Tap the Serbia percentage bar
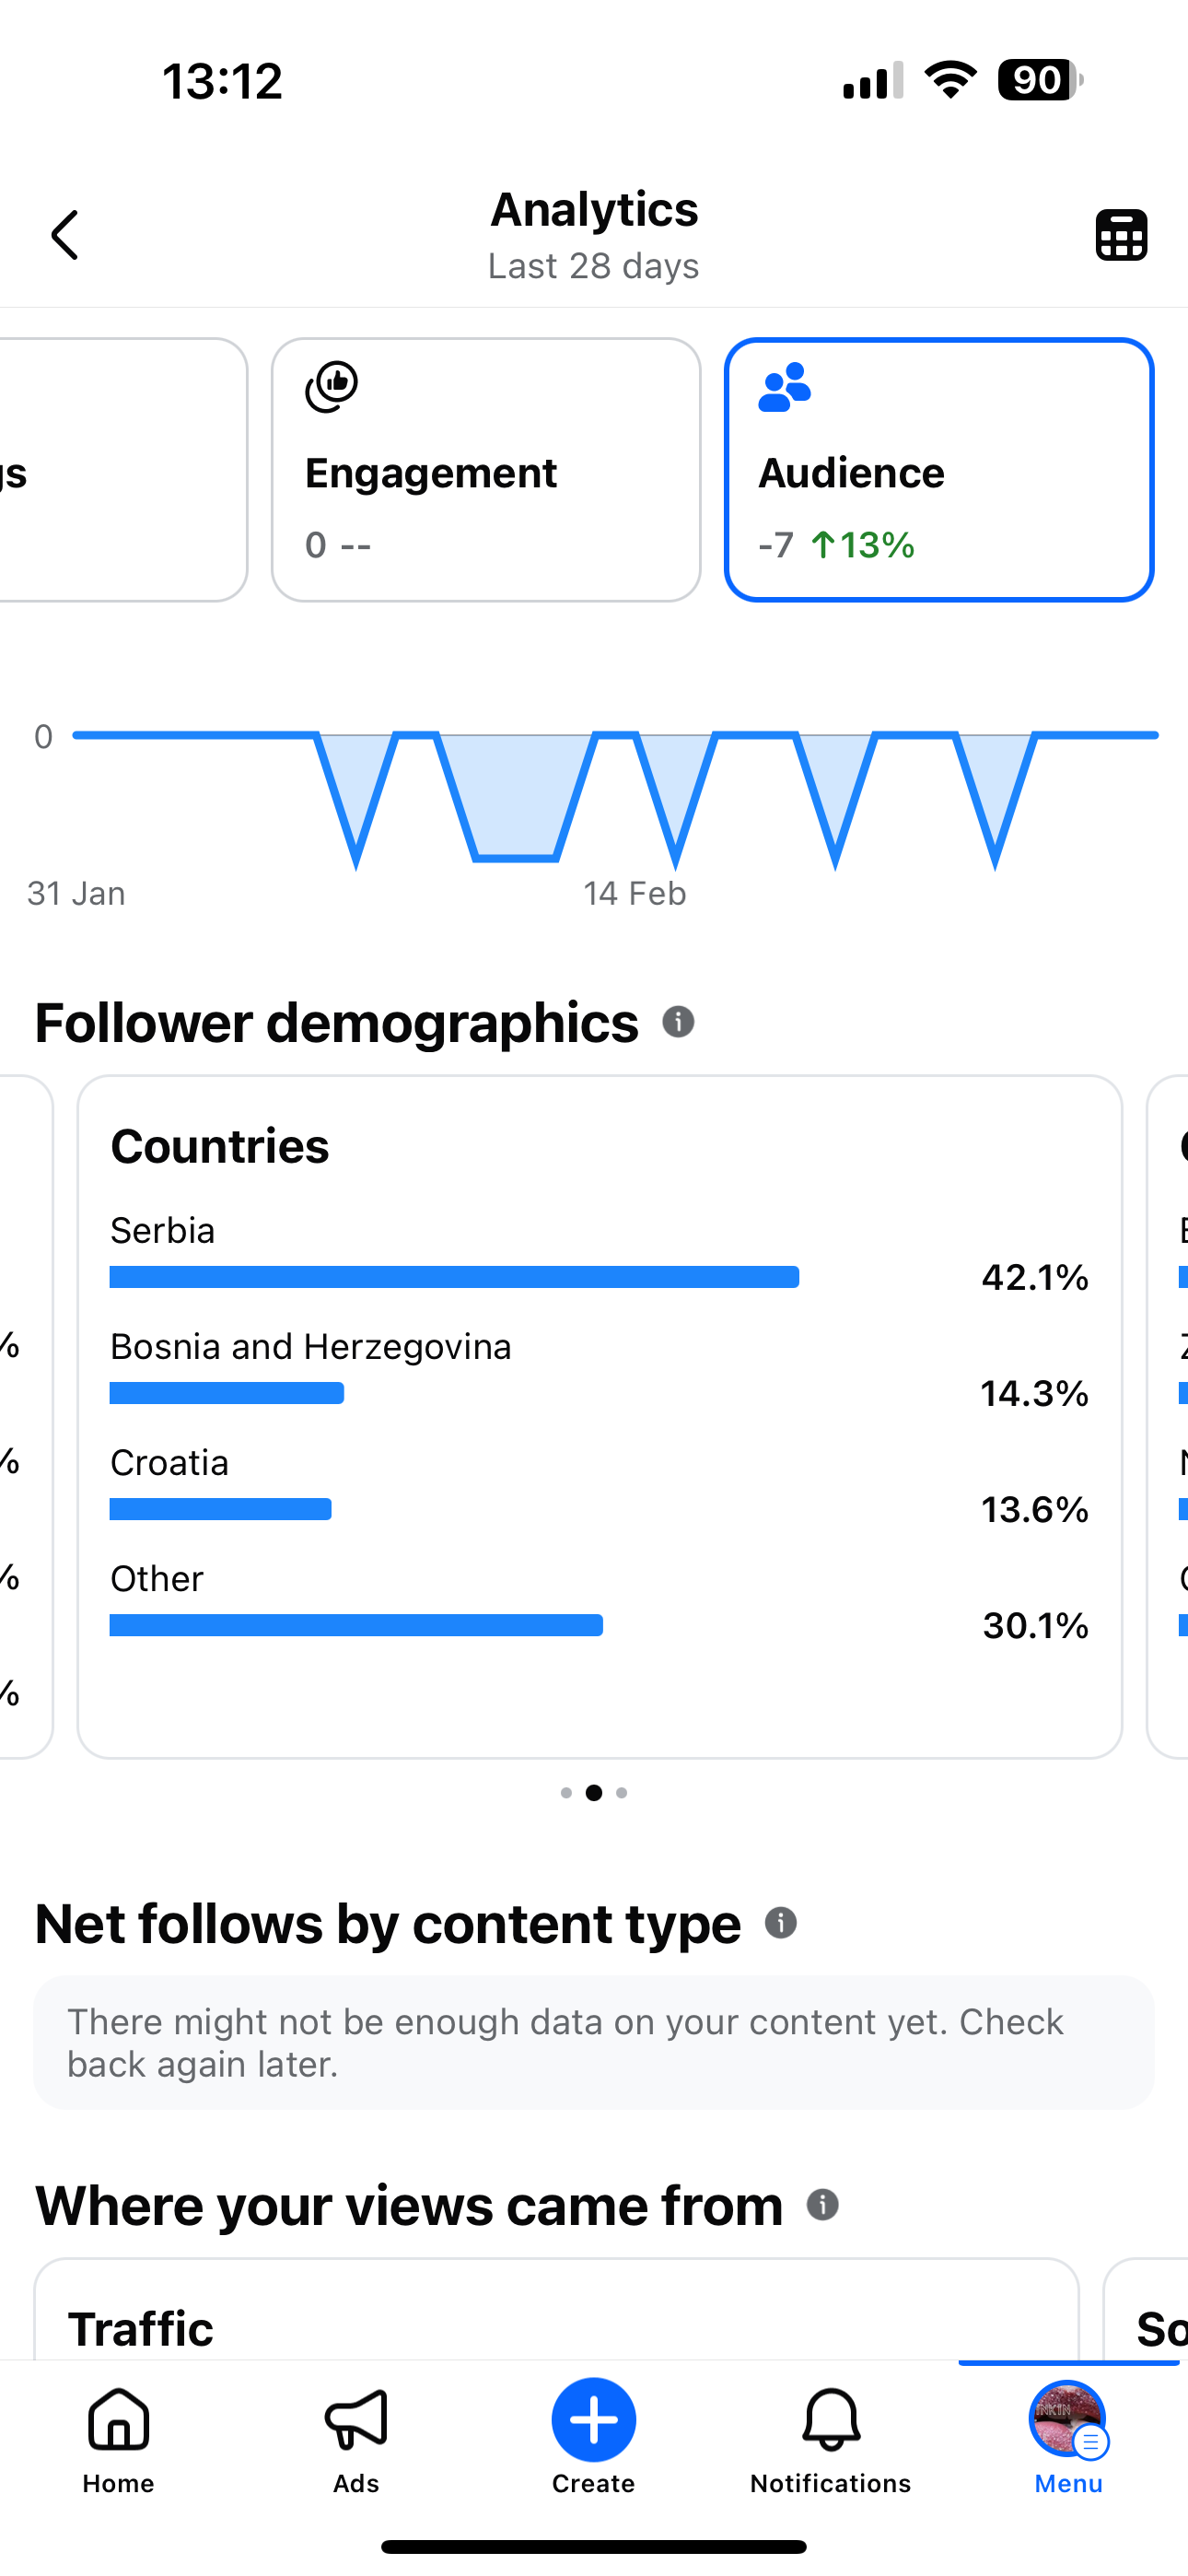 coord(454,1277)
